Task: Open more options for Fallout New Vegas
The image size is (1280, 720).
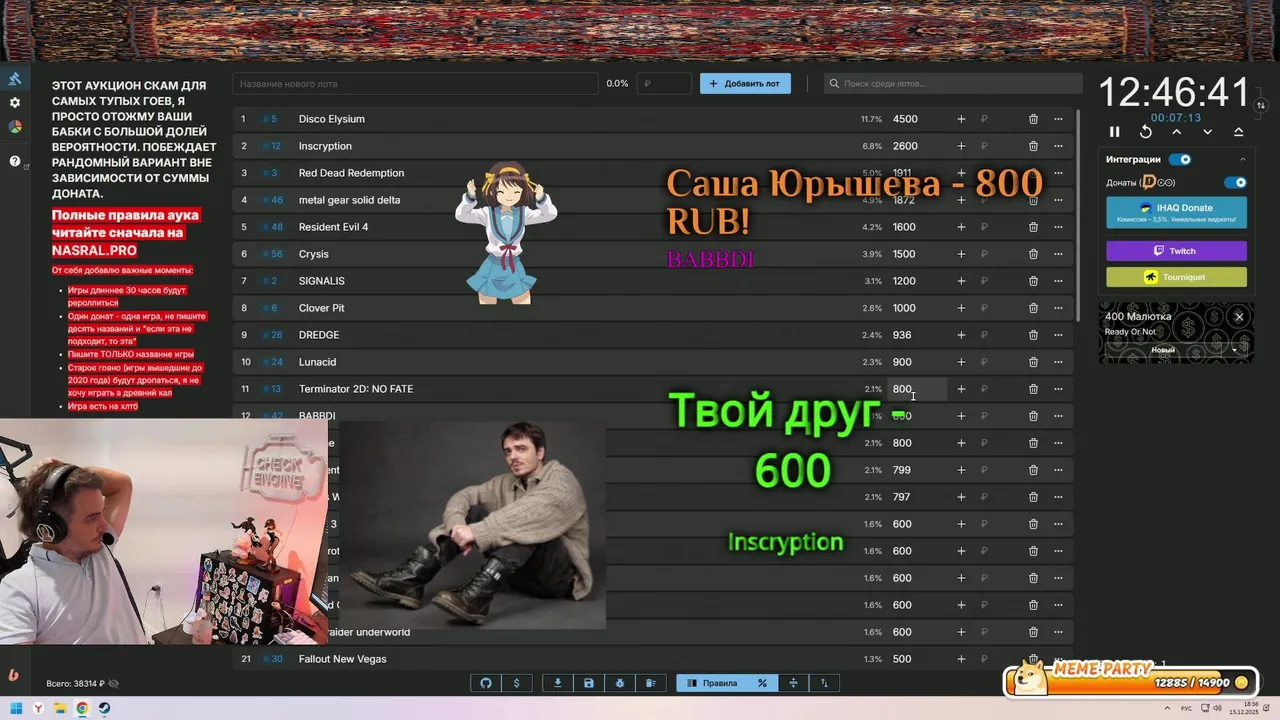Action: tap(1058, 659)
